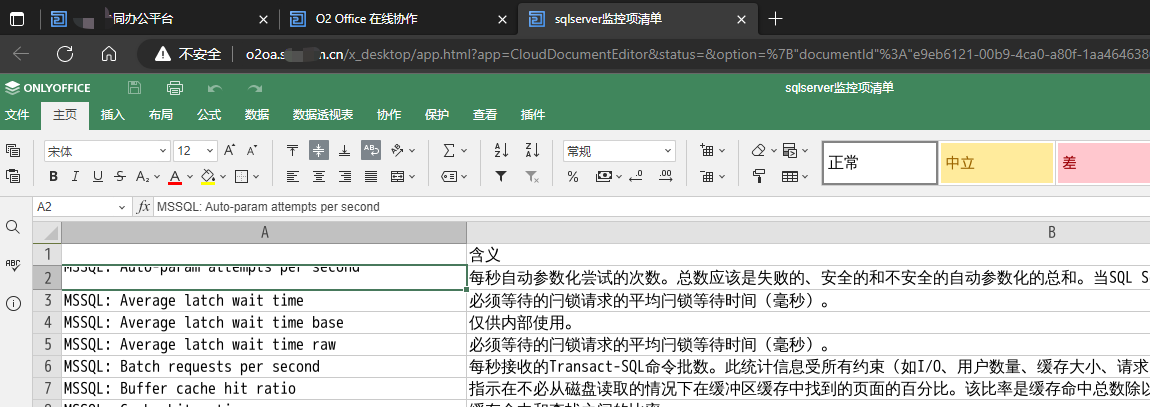The height and width of the screenshot is (407, 1150).
Task: Click the percent style icon
Action: tap(573, 177)
